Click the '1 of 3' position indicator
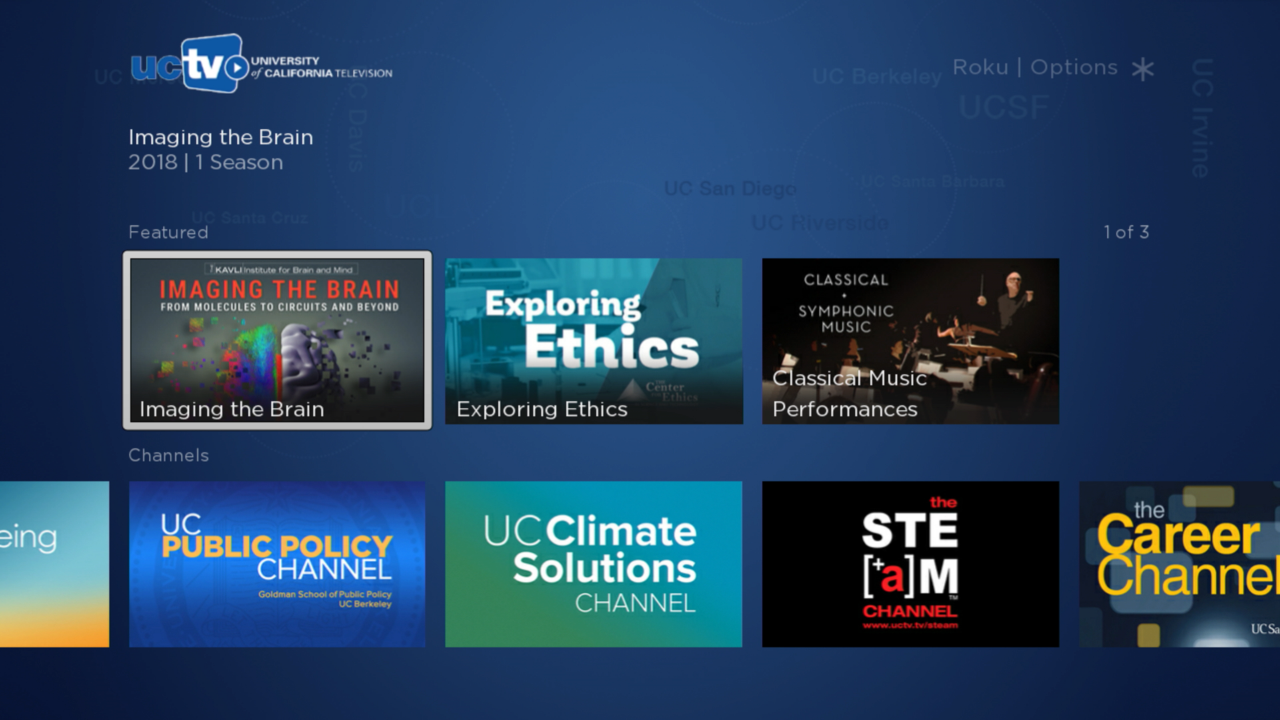This screenshot has height=720, width=1280. [1126, 232]
